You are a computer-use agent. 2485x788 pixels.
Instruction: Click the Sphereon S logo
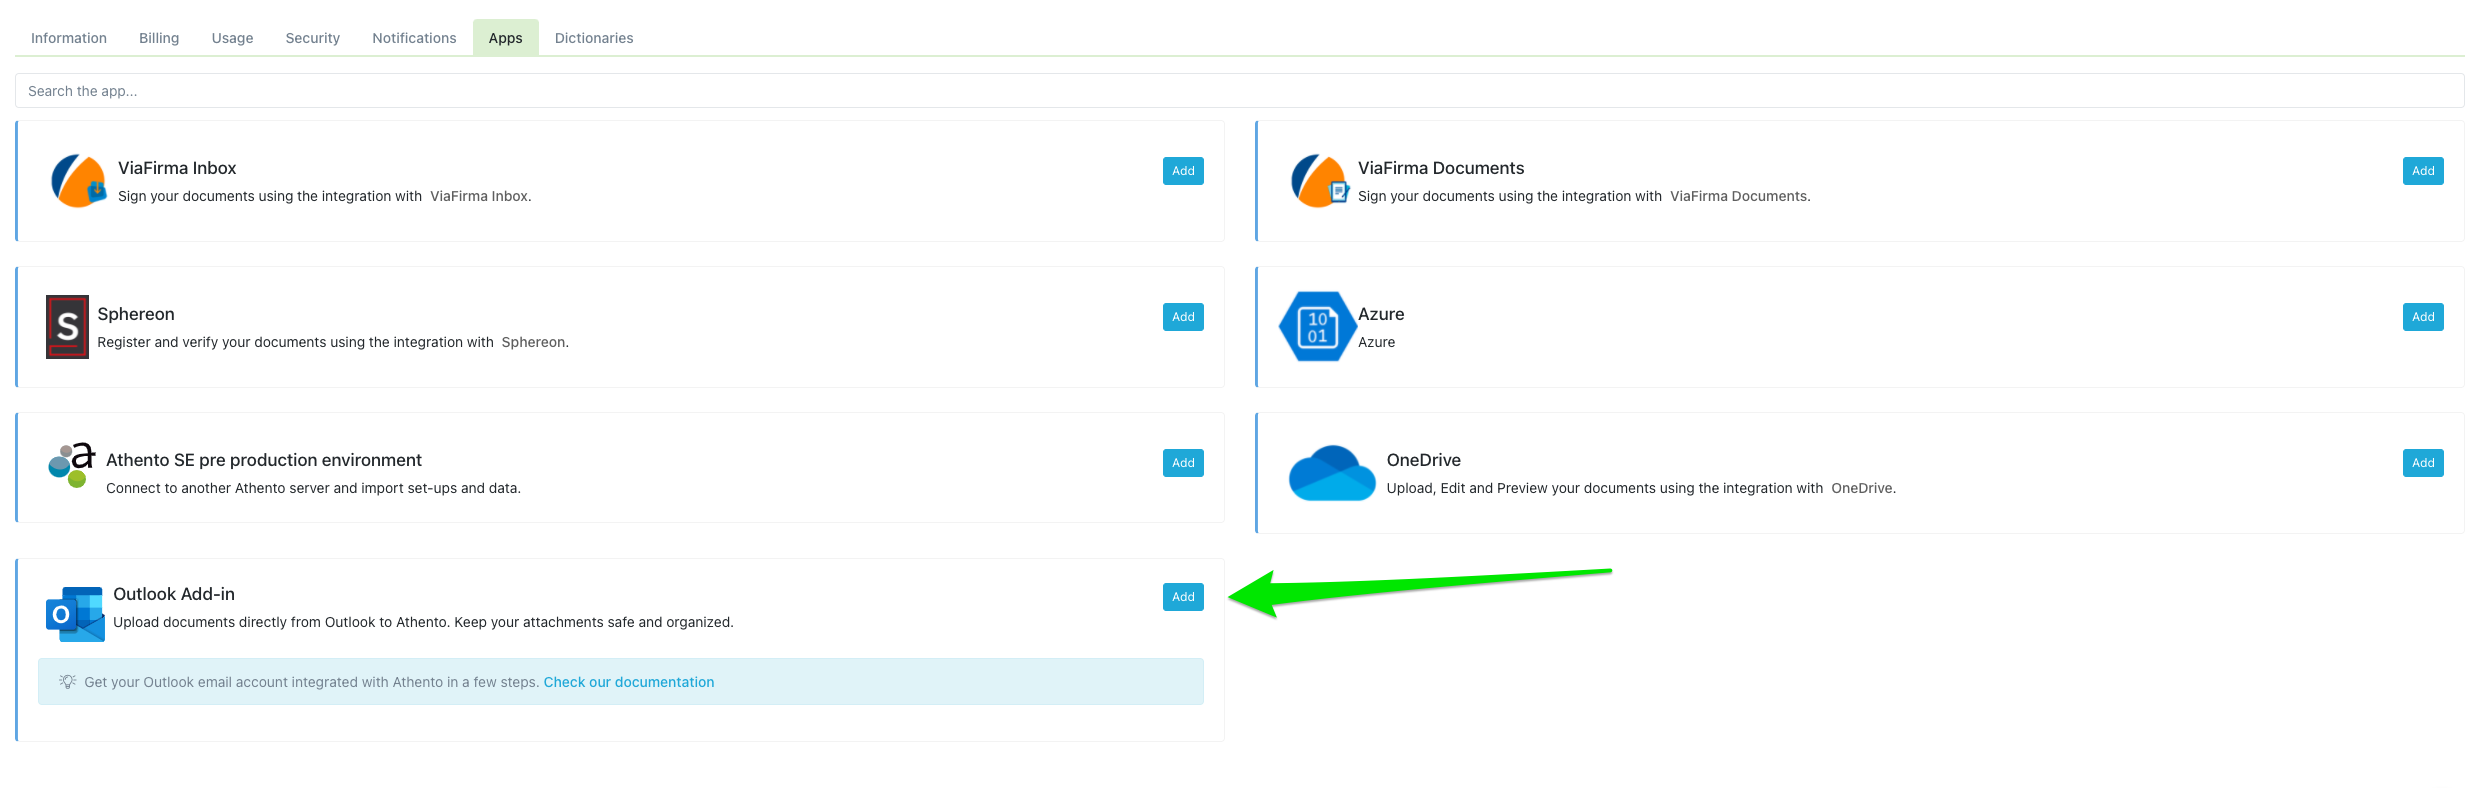[67, 327]
